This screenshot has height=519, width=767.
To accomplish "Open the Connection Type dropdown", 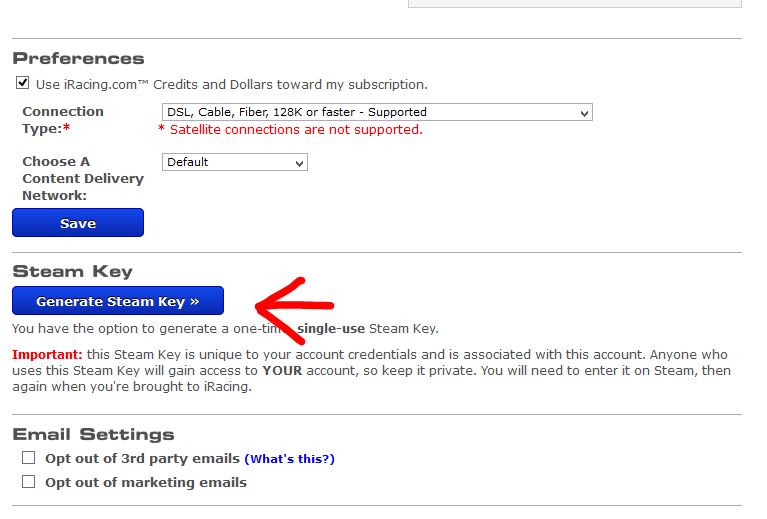I will pyautogui.click(x=377, y=112).
